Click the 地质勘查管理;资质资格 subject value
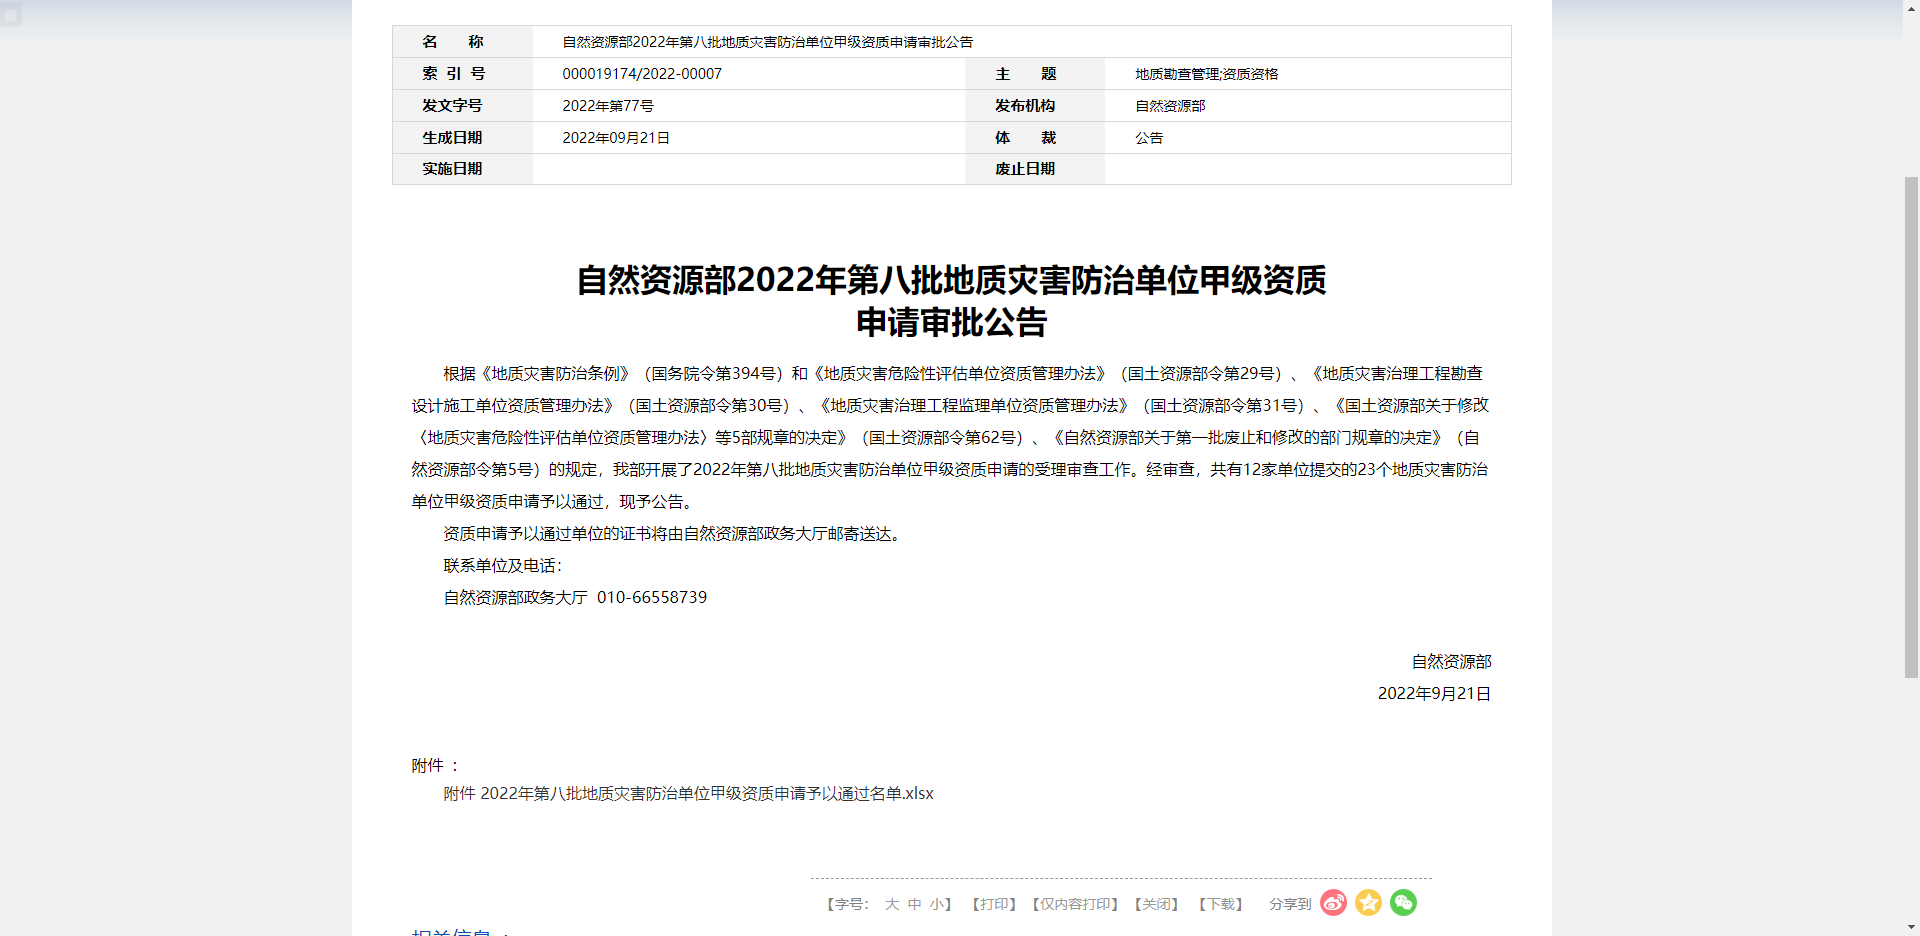Image resolution: width=1920 pixels, height=936 pixels. coord(1206,74)
